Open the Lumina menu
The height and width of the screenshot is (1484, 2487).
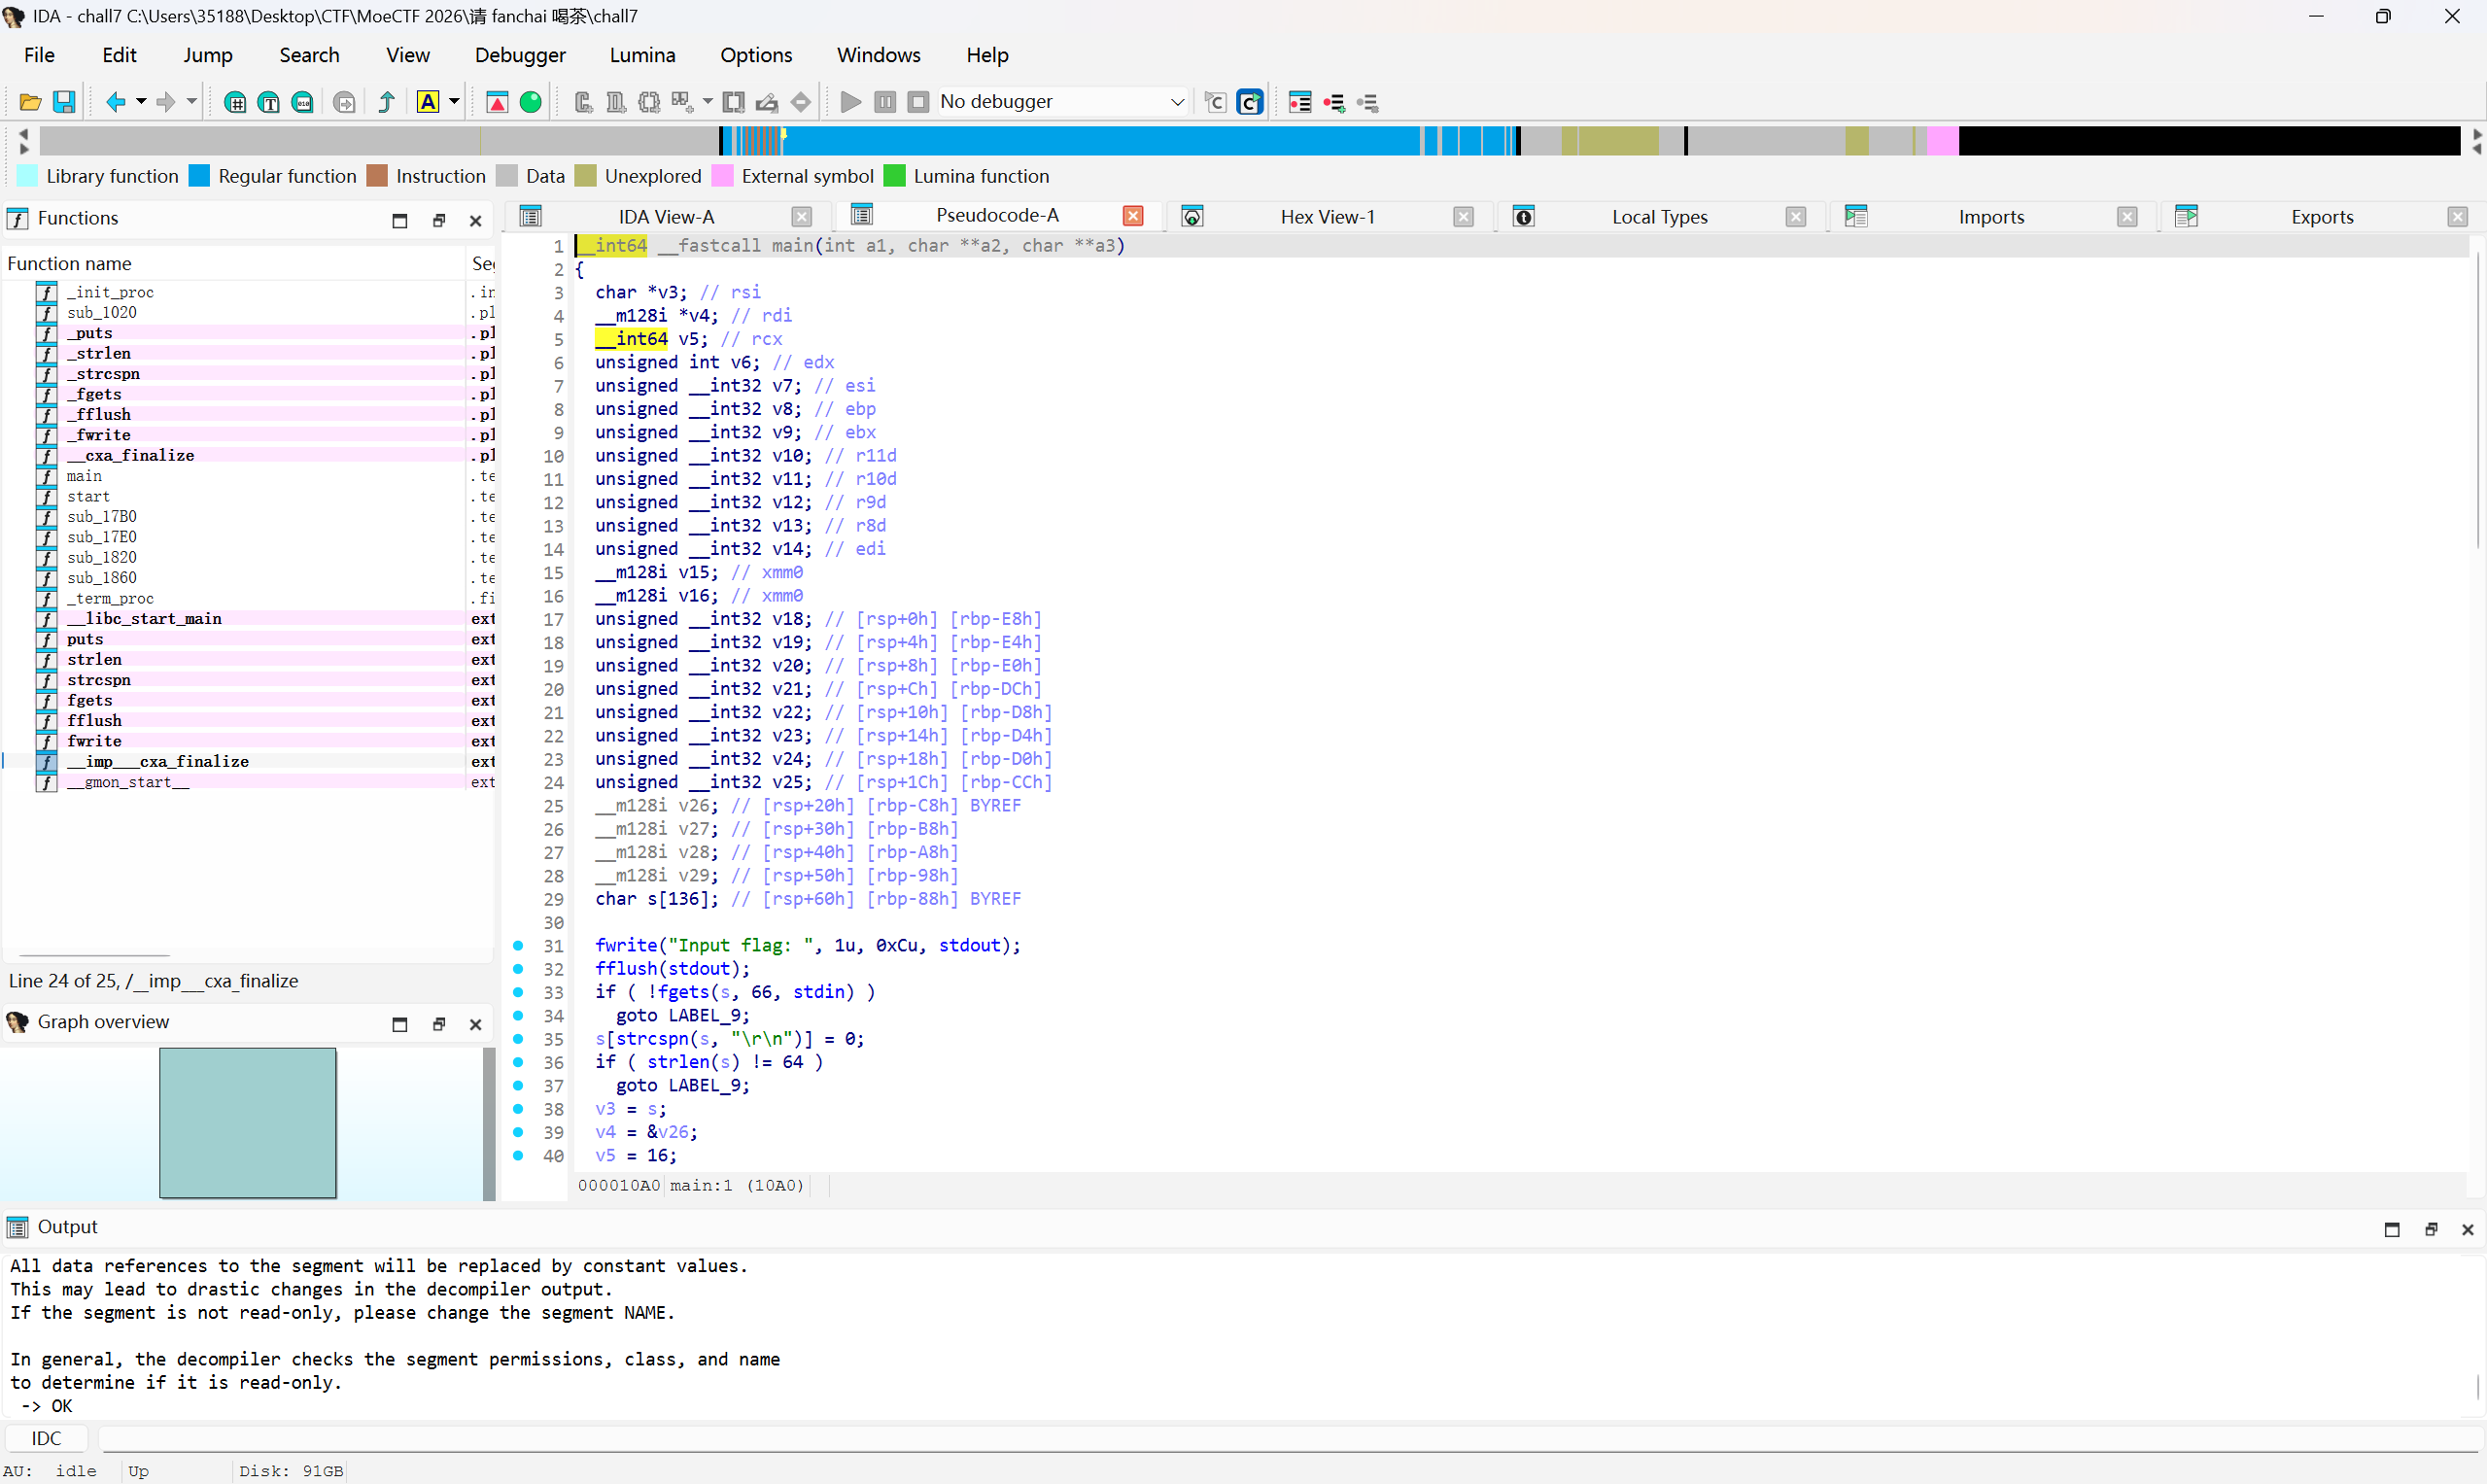pyautogui.click(x=642, y=55)
